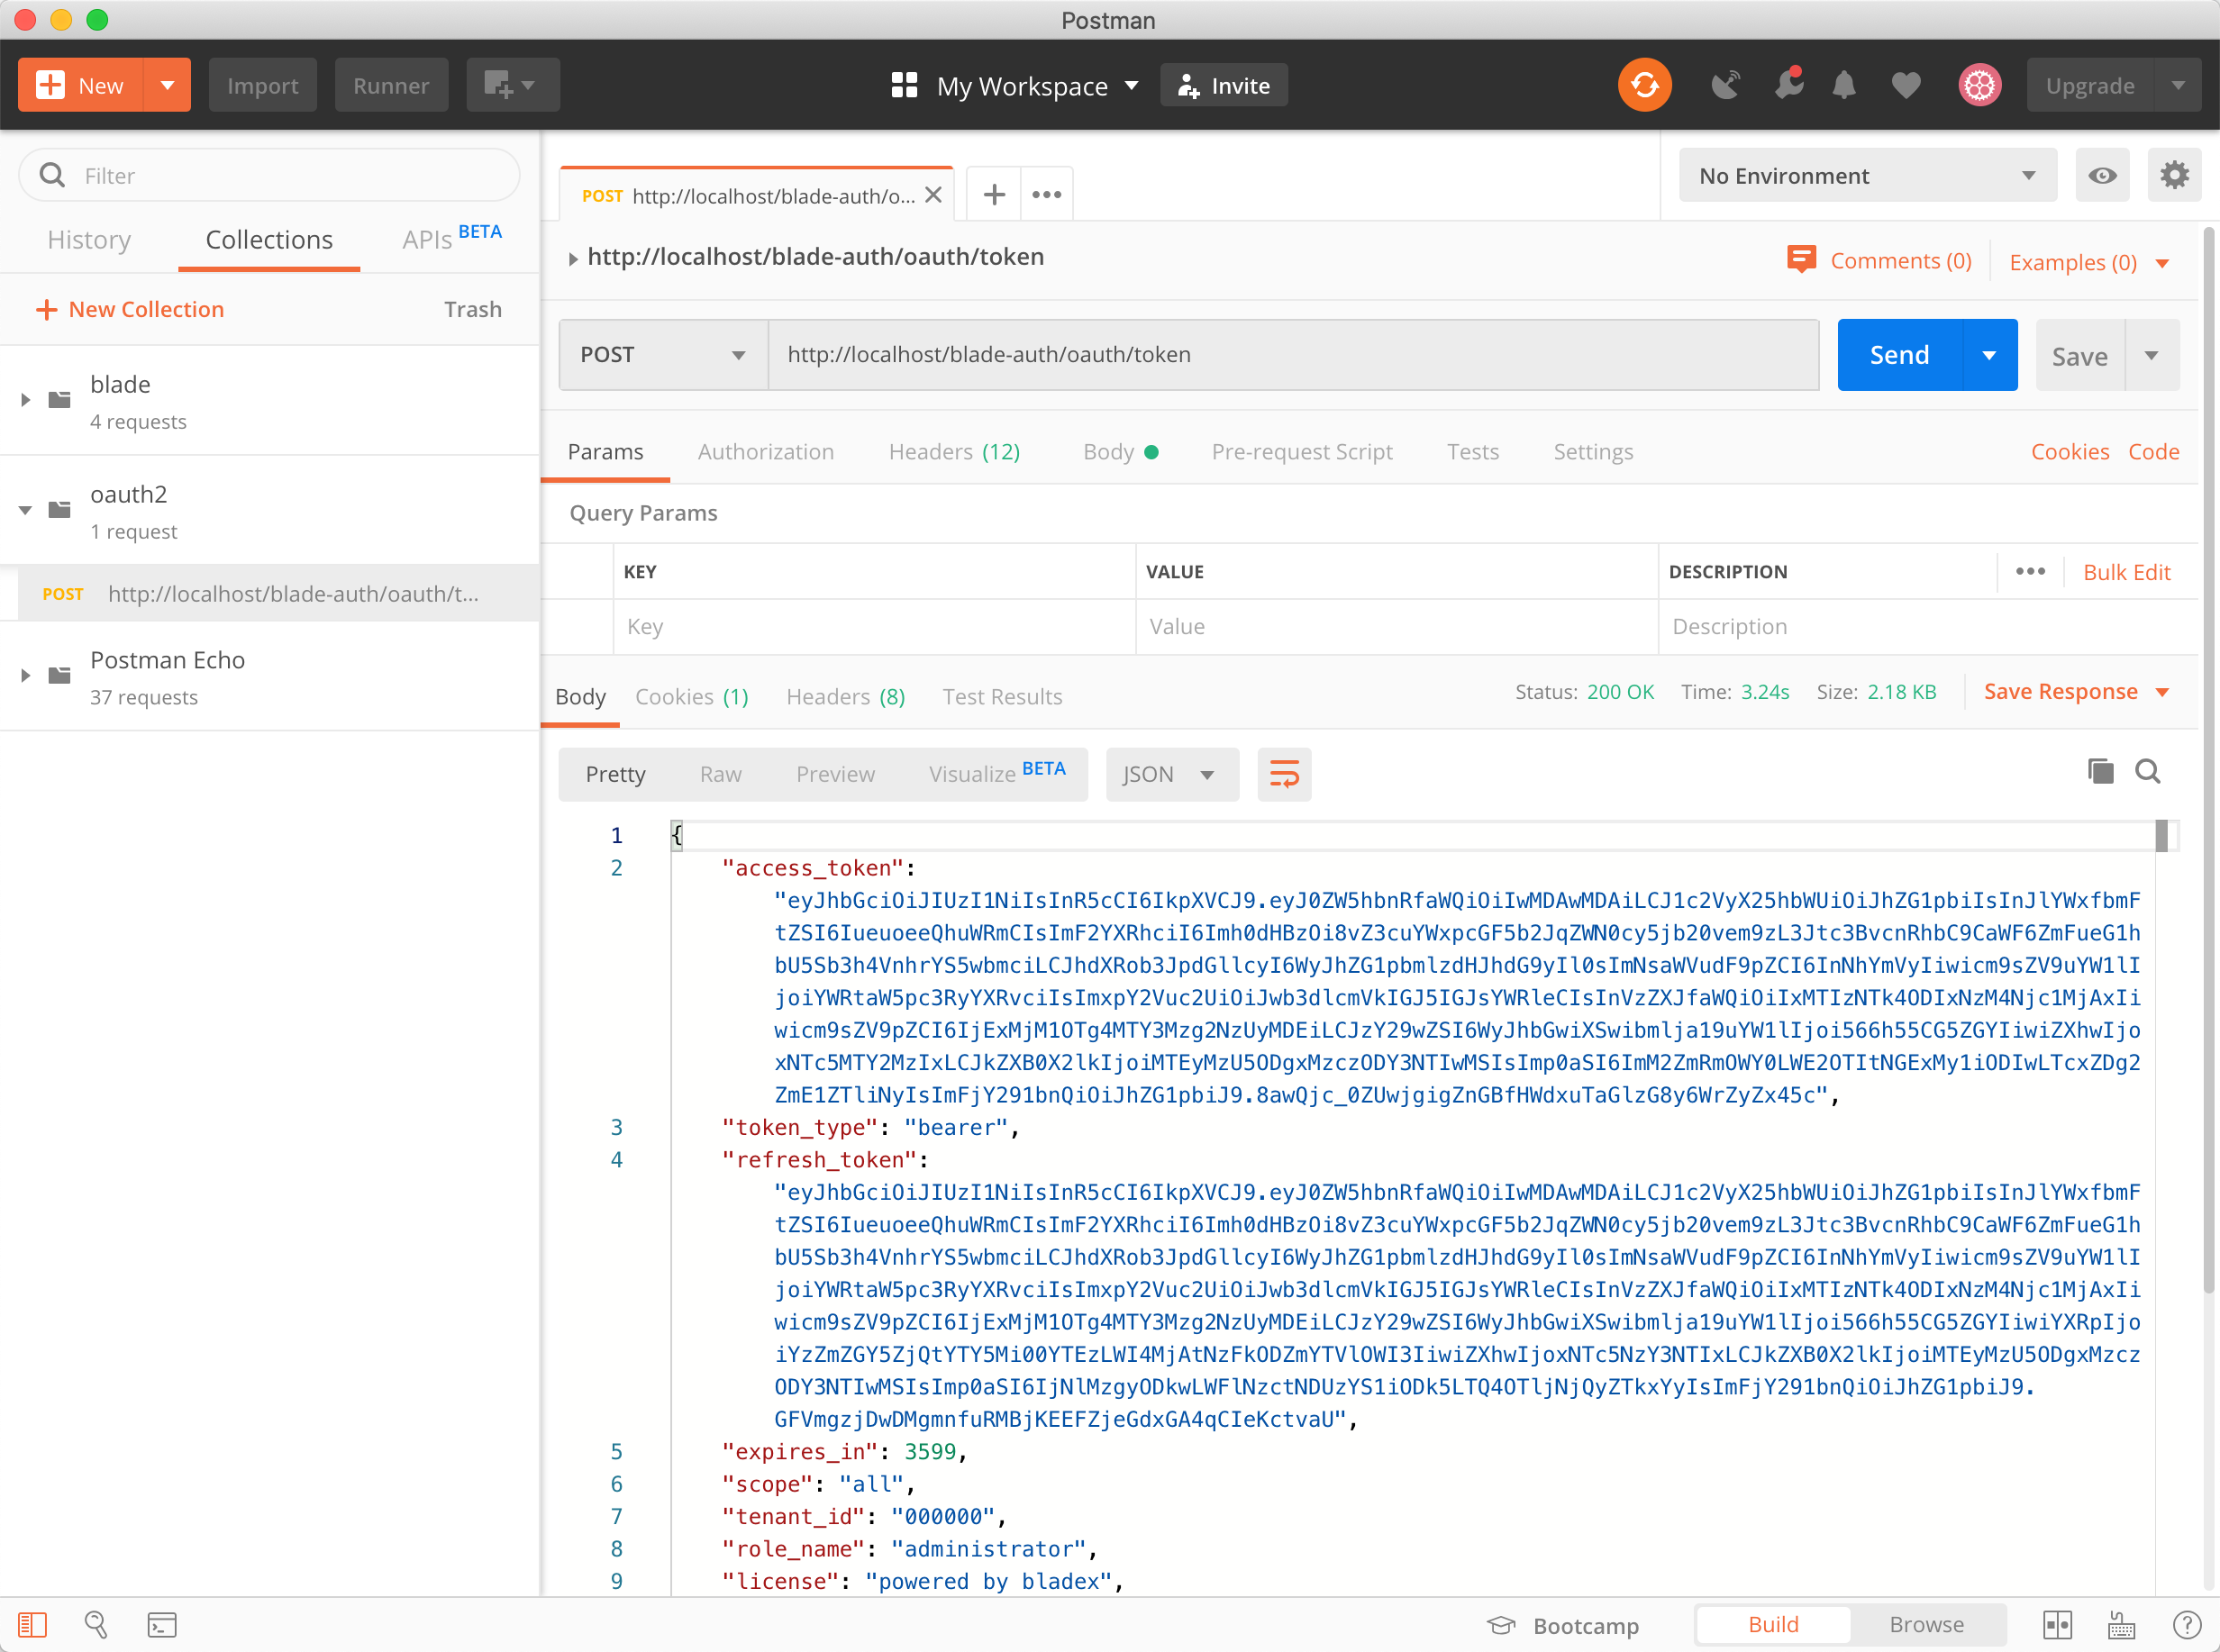
Task: Click the query params ellipsis options
Action: pos(2030,571)
